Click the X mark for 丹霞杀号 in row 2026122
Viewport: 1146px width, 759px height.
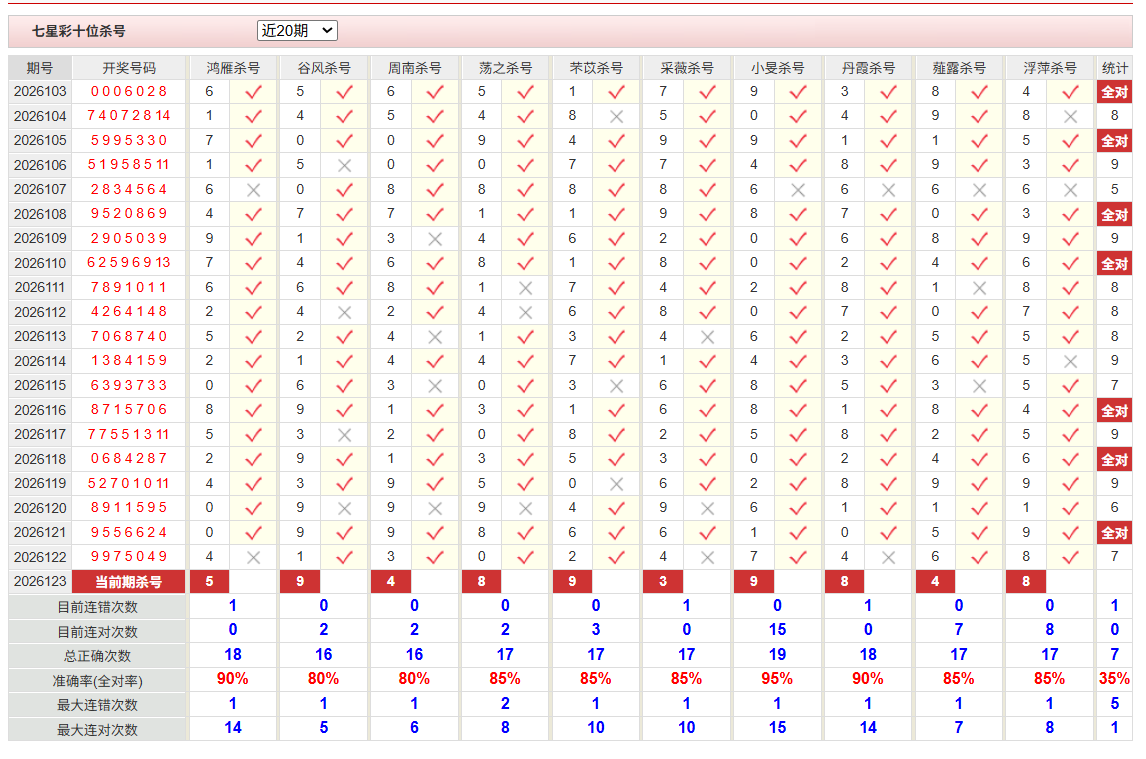[x=889, y=557]
